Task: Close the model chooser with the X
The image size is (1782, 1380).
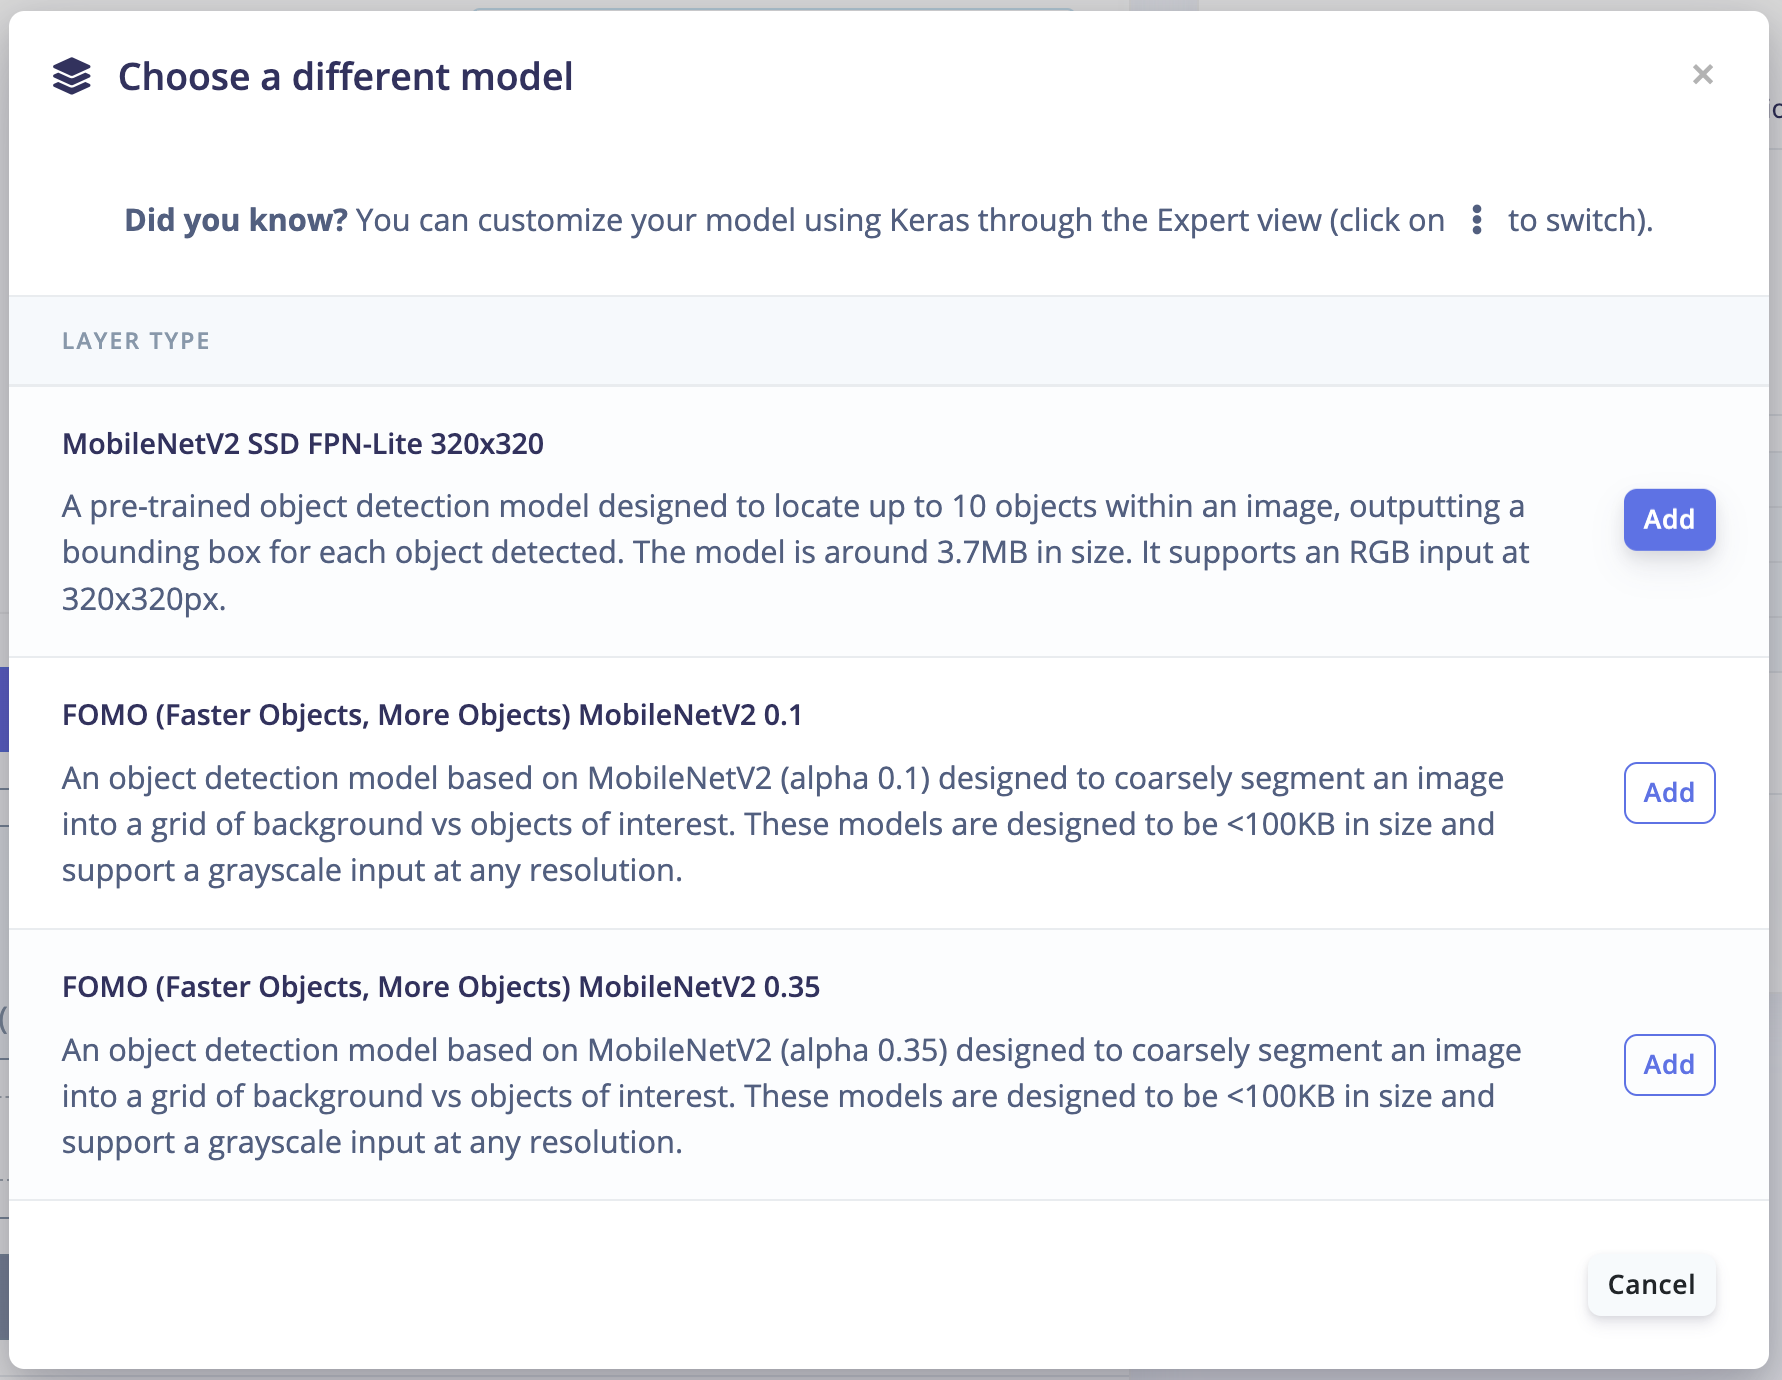Action: click(1702, 75)
